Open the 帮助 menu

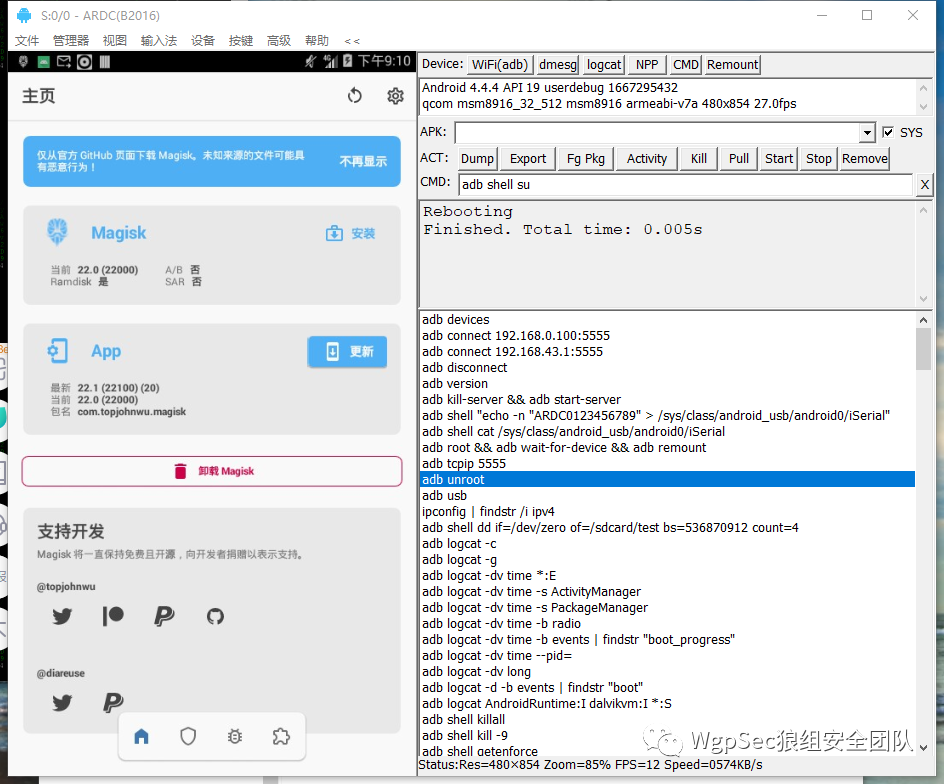pyautogui.click(x=317, y=40)
